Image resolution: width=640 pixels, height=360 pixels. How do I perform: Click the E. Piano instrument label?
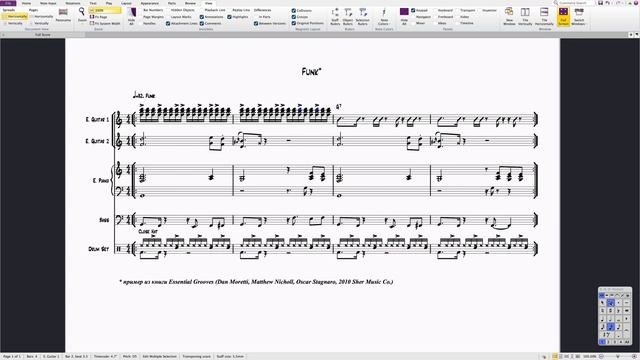point(101,180)
